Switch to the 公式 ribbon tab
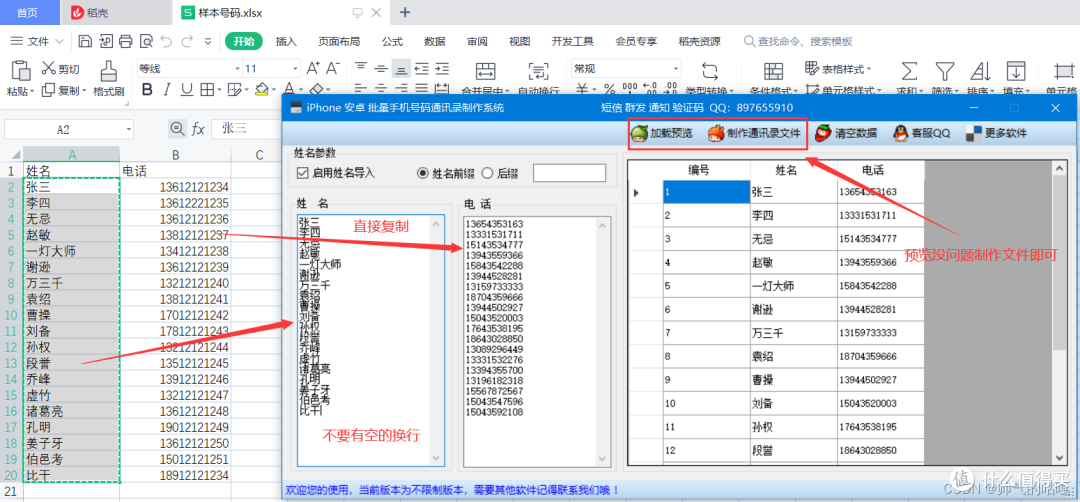 (x=392, y=41)
